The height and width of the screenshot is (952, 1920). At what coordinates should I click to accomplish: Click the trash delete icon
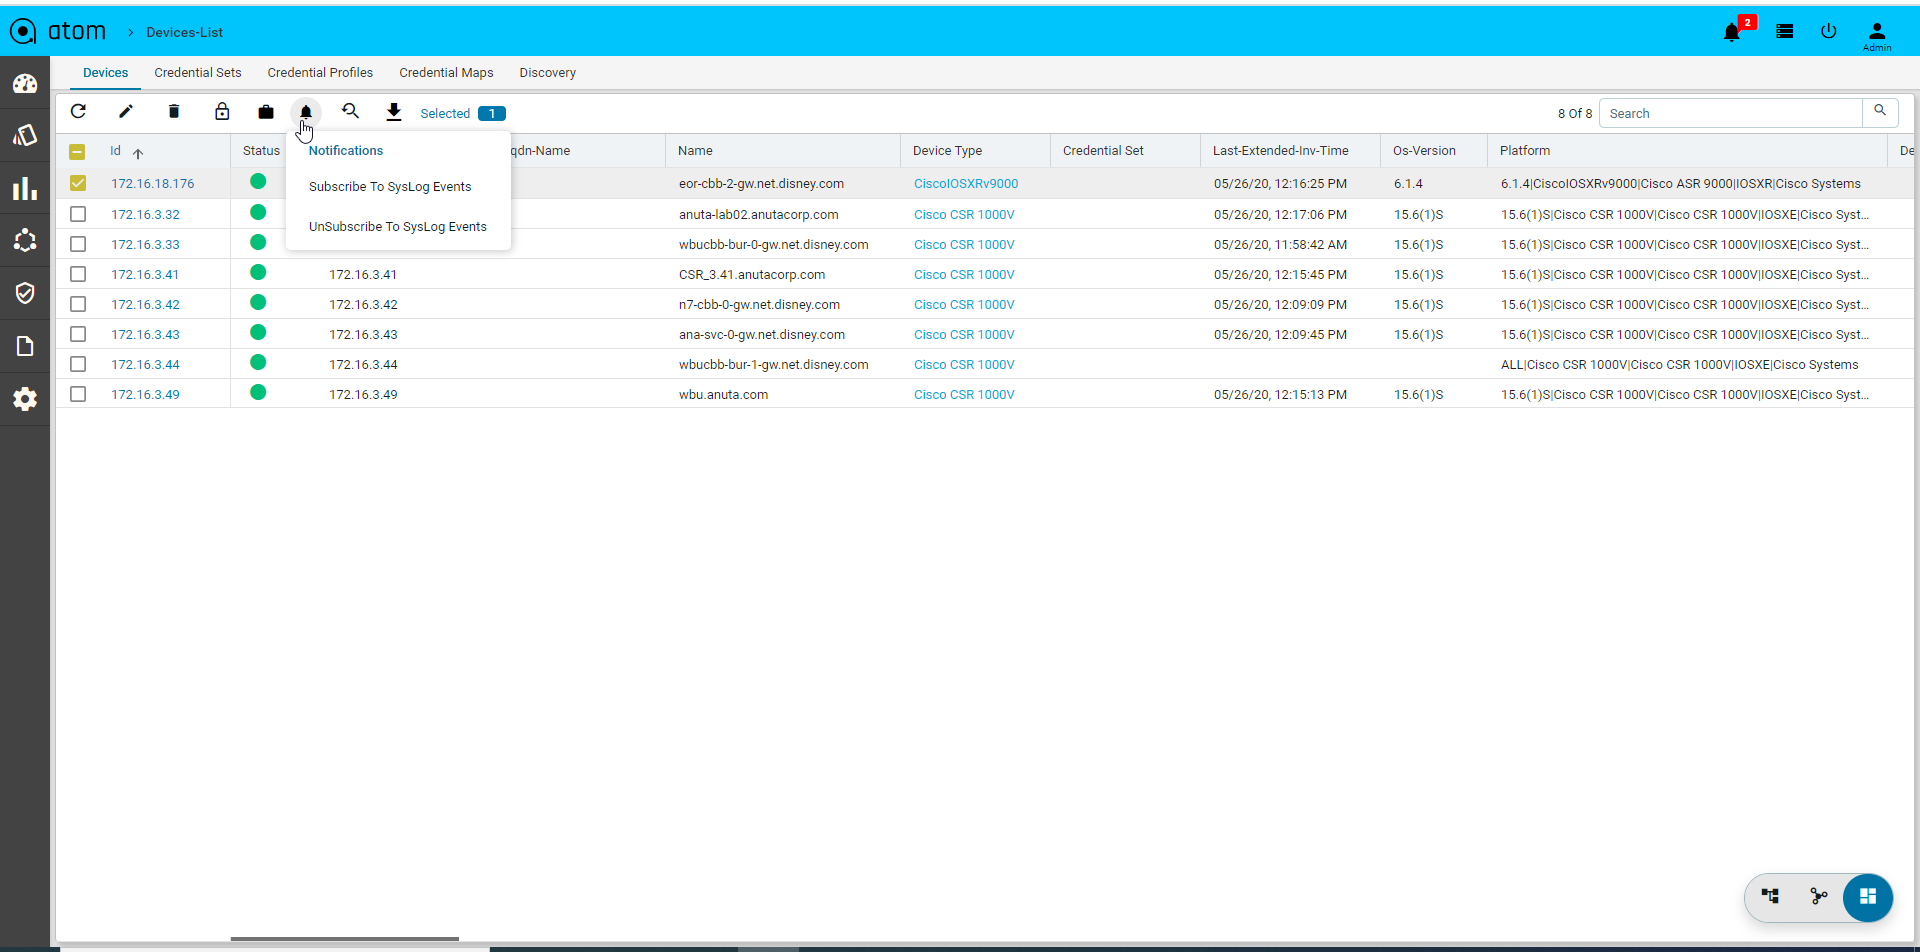click(x=174, y=112)
